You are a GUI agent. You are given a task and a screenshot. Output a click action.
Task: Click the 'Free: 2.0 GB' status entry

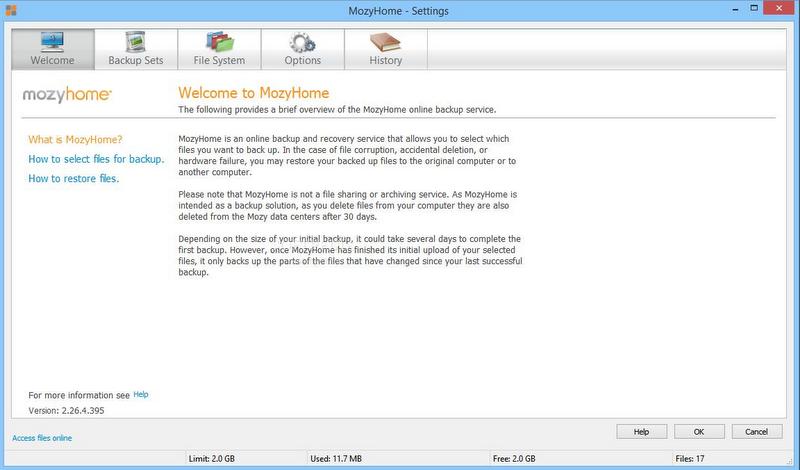point(514,459)
